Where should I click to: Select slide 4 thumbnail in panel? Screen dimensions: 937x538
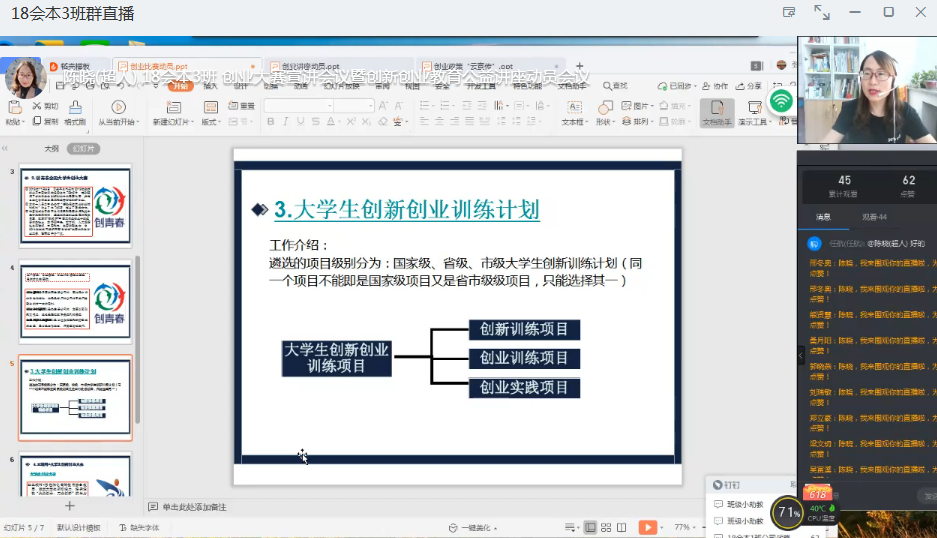[75, 301]
